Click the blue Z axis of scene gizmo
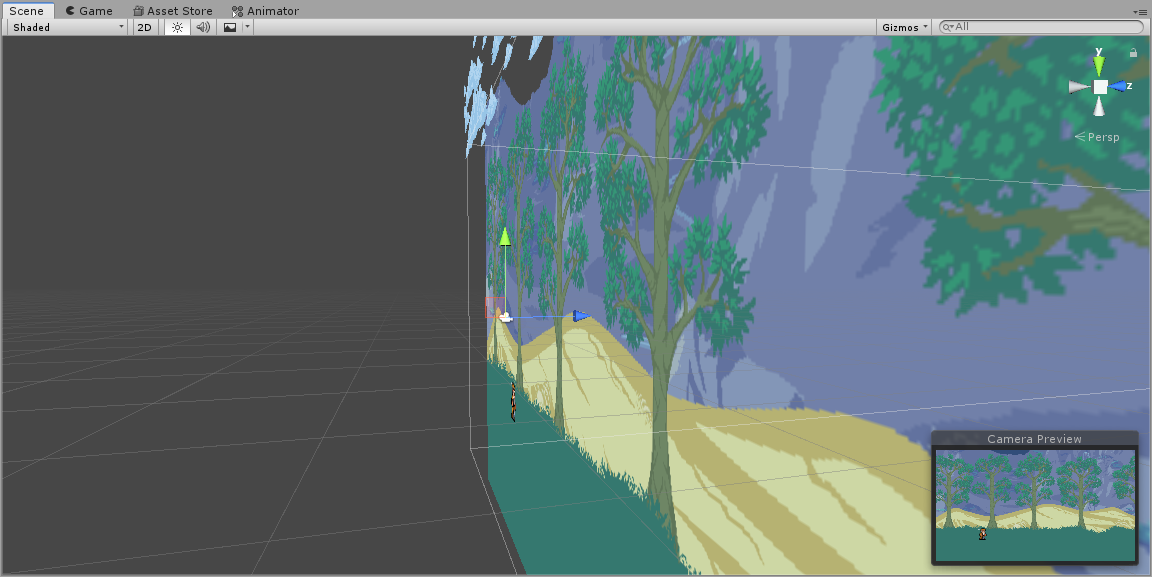Image resolution: width=1152 pixels, height=577 pixels. point(1122,86)
